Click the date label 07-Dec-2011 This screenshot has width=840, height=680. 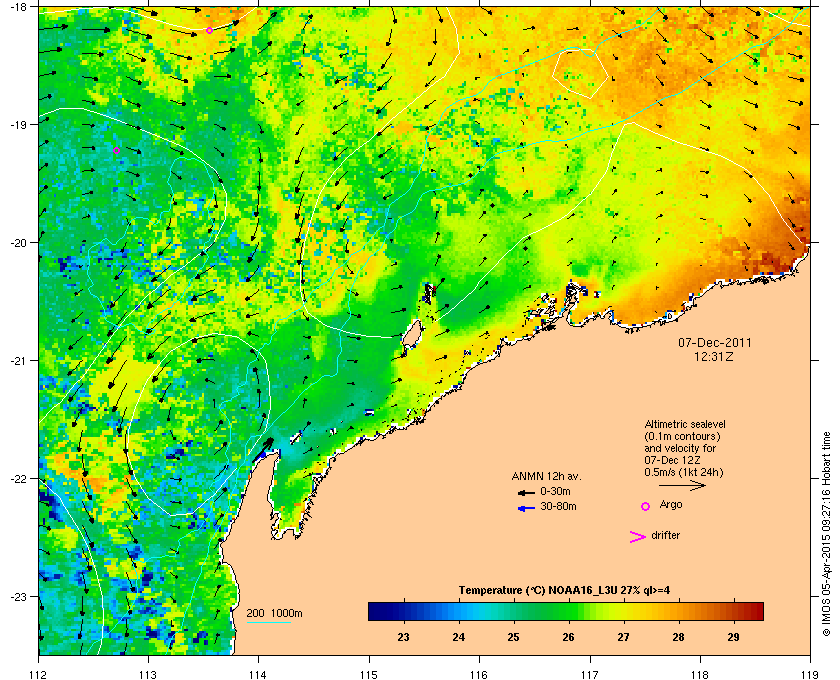pos(714,342)
